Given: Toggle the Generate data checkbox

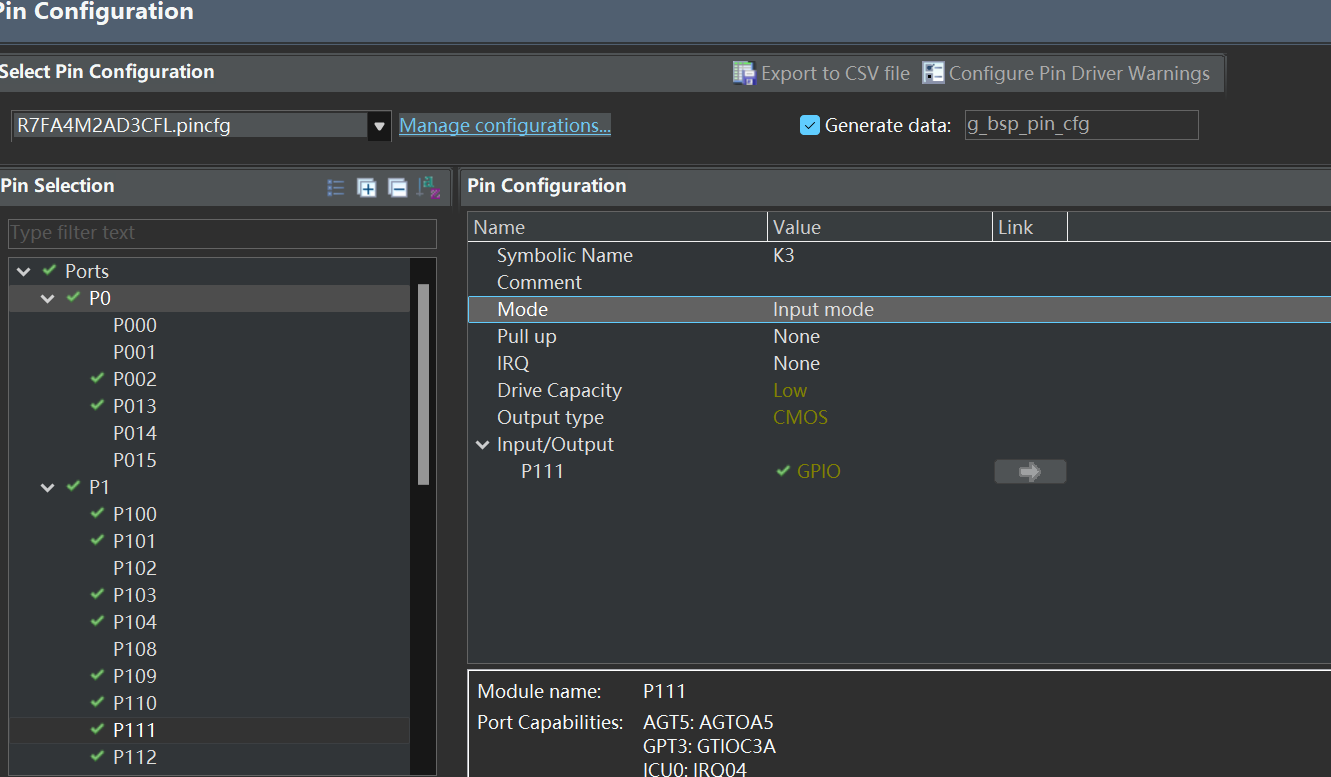Looking at the screenshot, I should [x=810, y=125].
